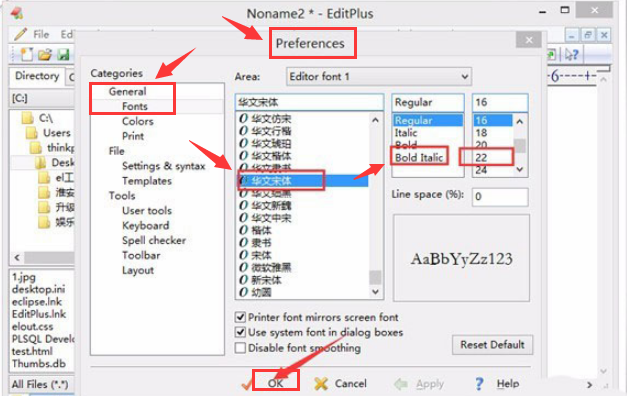Select User tools category

(147, 210)
